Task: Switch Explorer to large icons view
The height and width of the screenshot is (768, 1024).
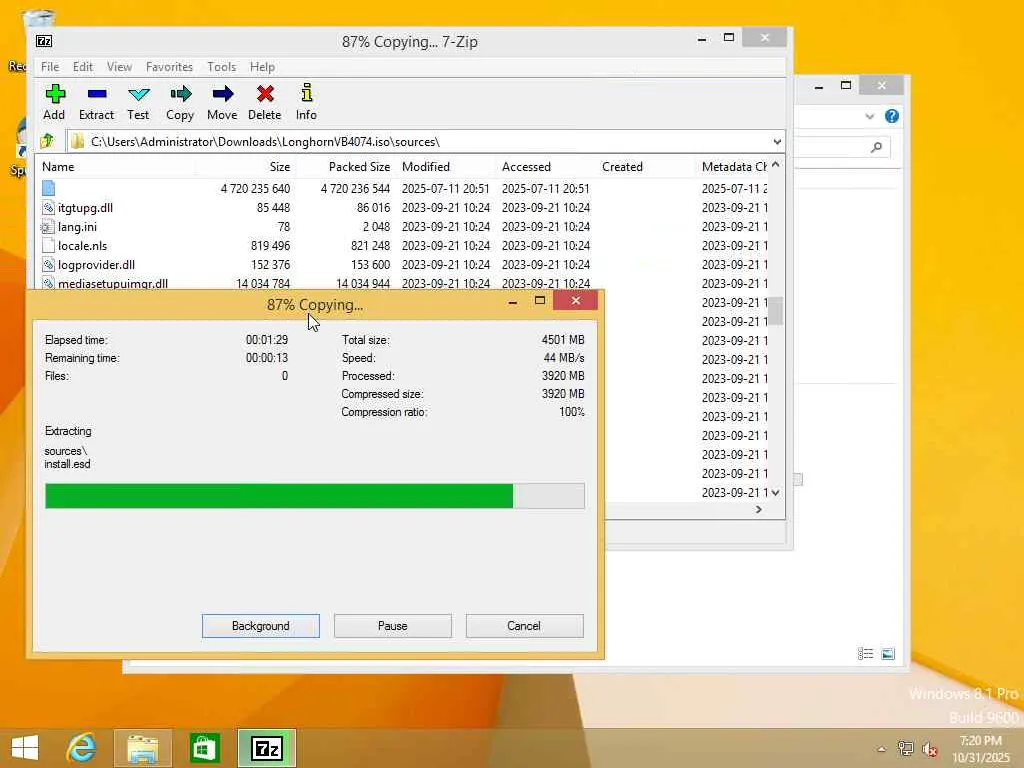Action: coord(888,654)
